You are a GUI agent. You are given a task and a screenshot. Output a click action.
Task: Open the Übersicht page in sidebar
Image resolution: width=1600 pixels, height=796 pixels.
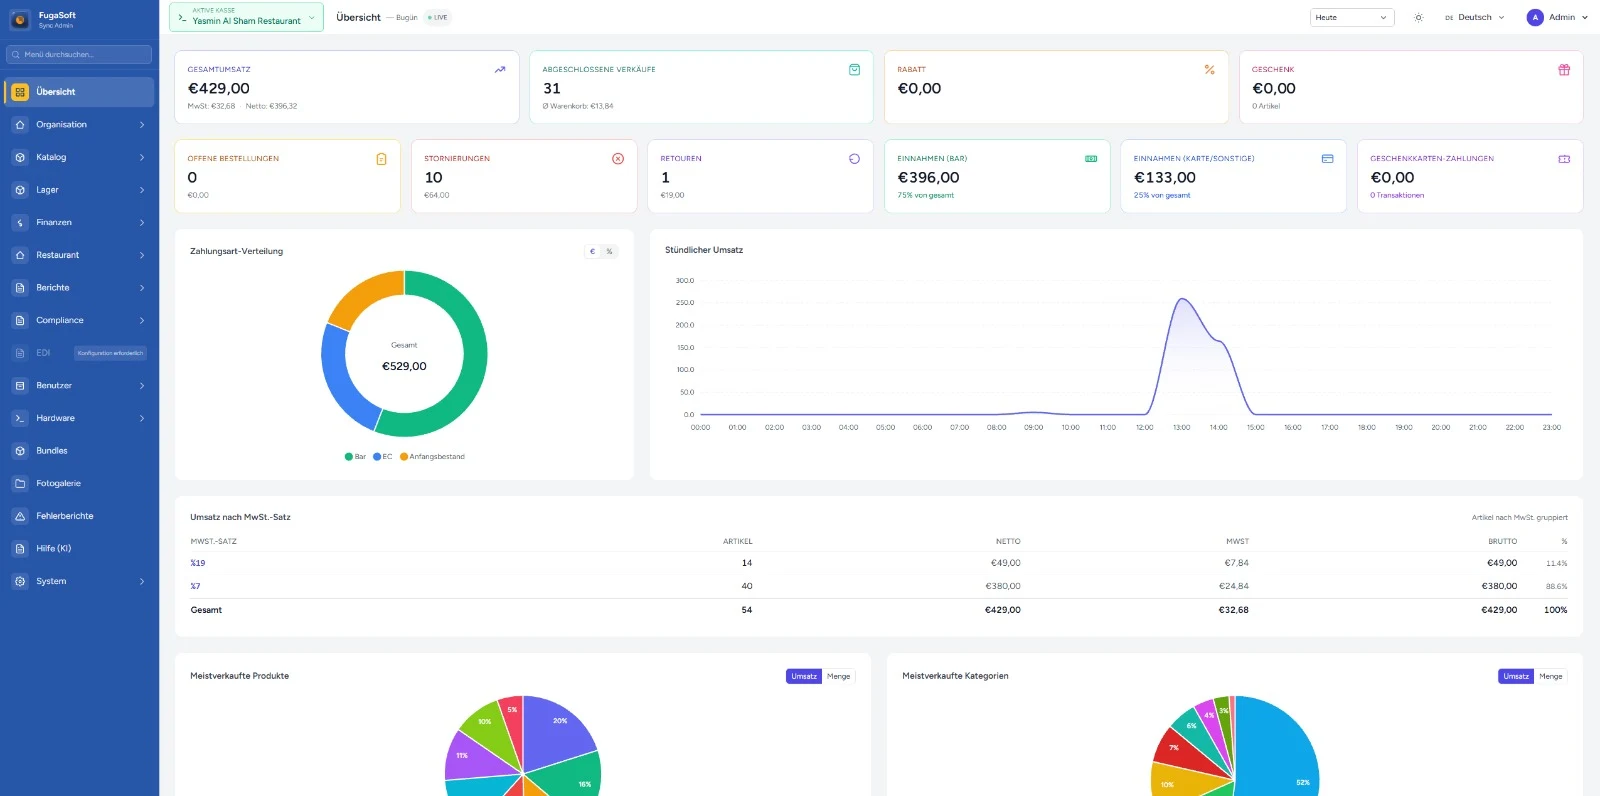click(79, 92)
